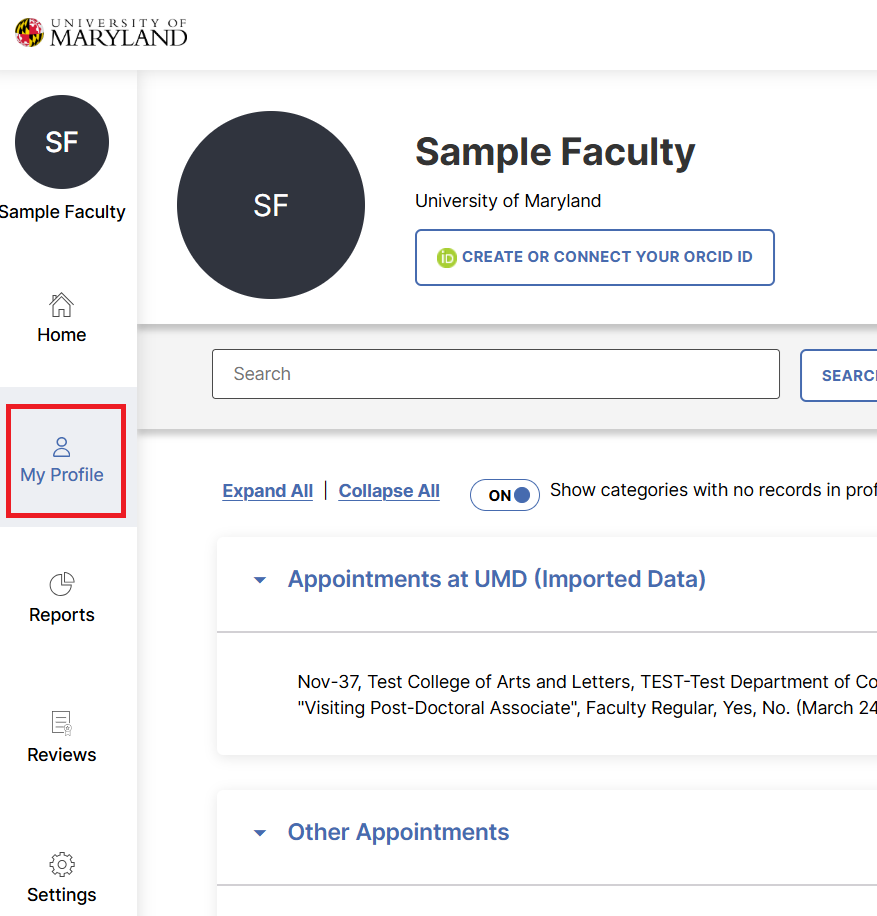Image resolution: width=877 pixels, height=916 pixels.
Task: Click the University of Maryland logo
Action: tap(101, 33)
